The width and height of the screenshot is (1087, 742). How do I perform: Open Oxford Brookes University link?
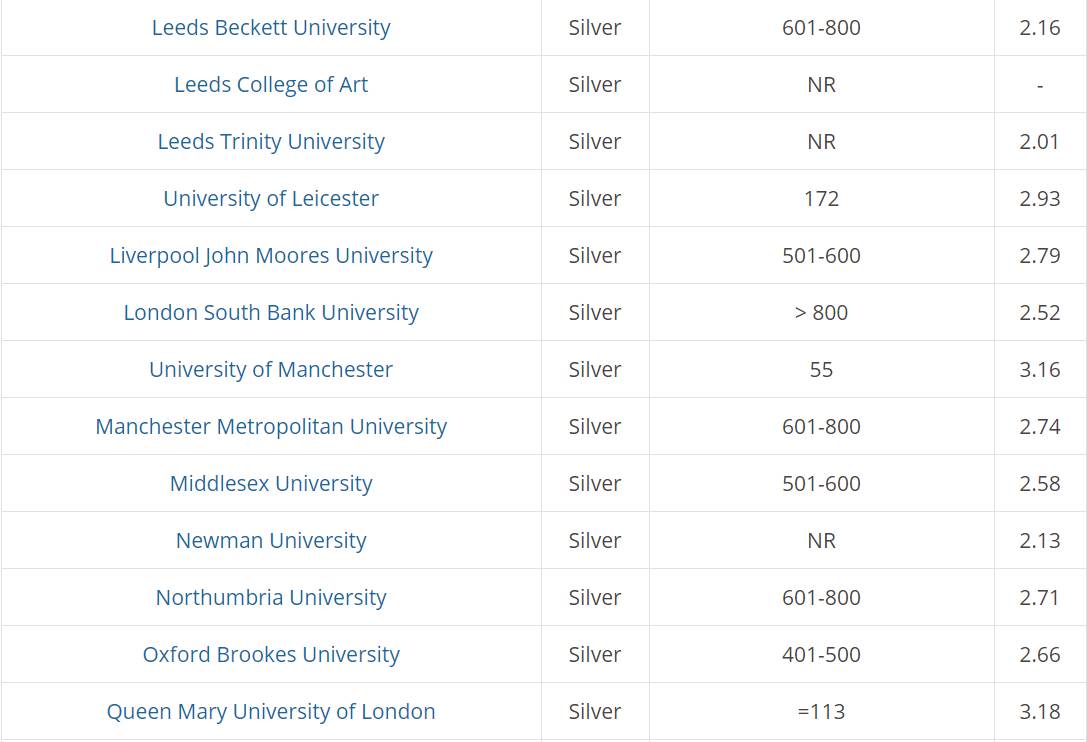271,653
